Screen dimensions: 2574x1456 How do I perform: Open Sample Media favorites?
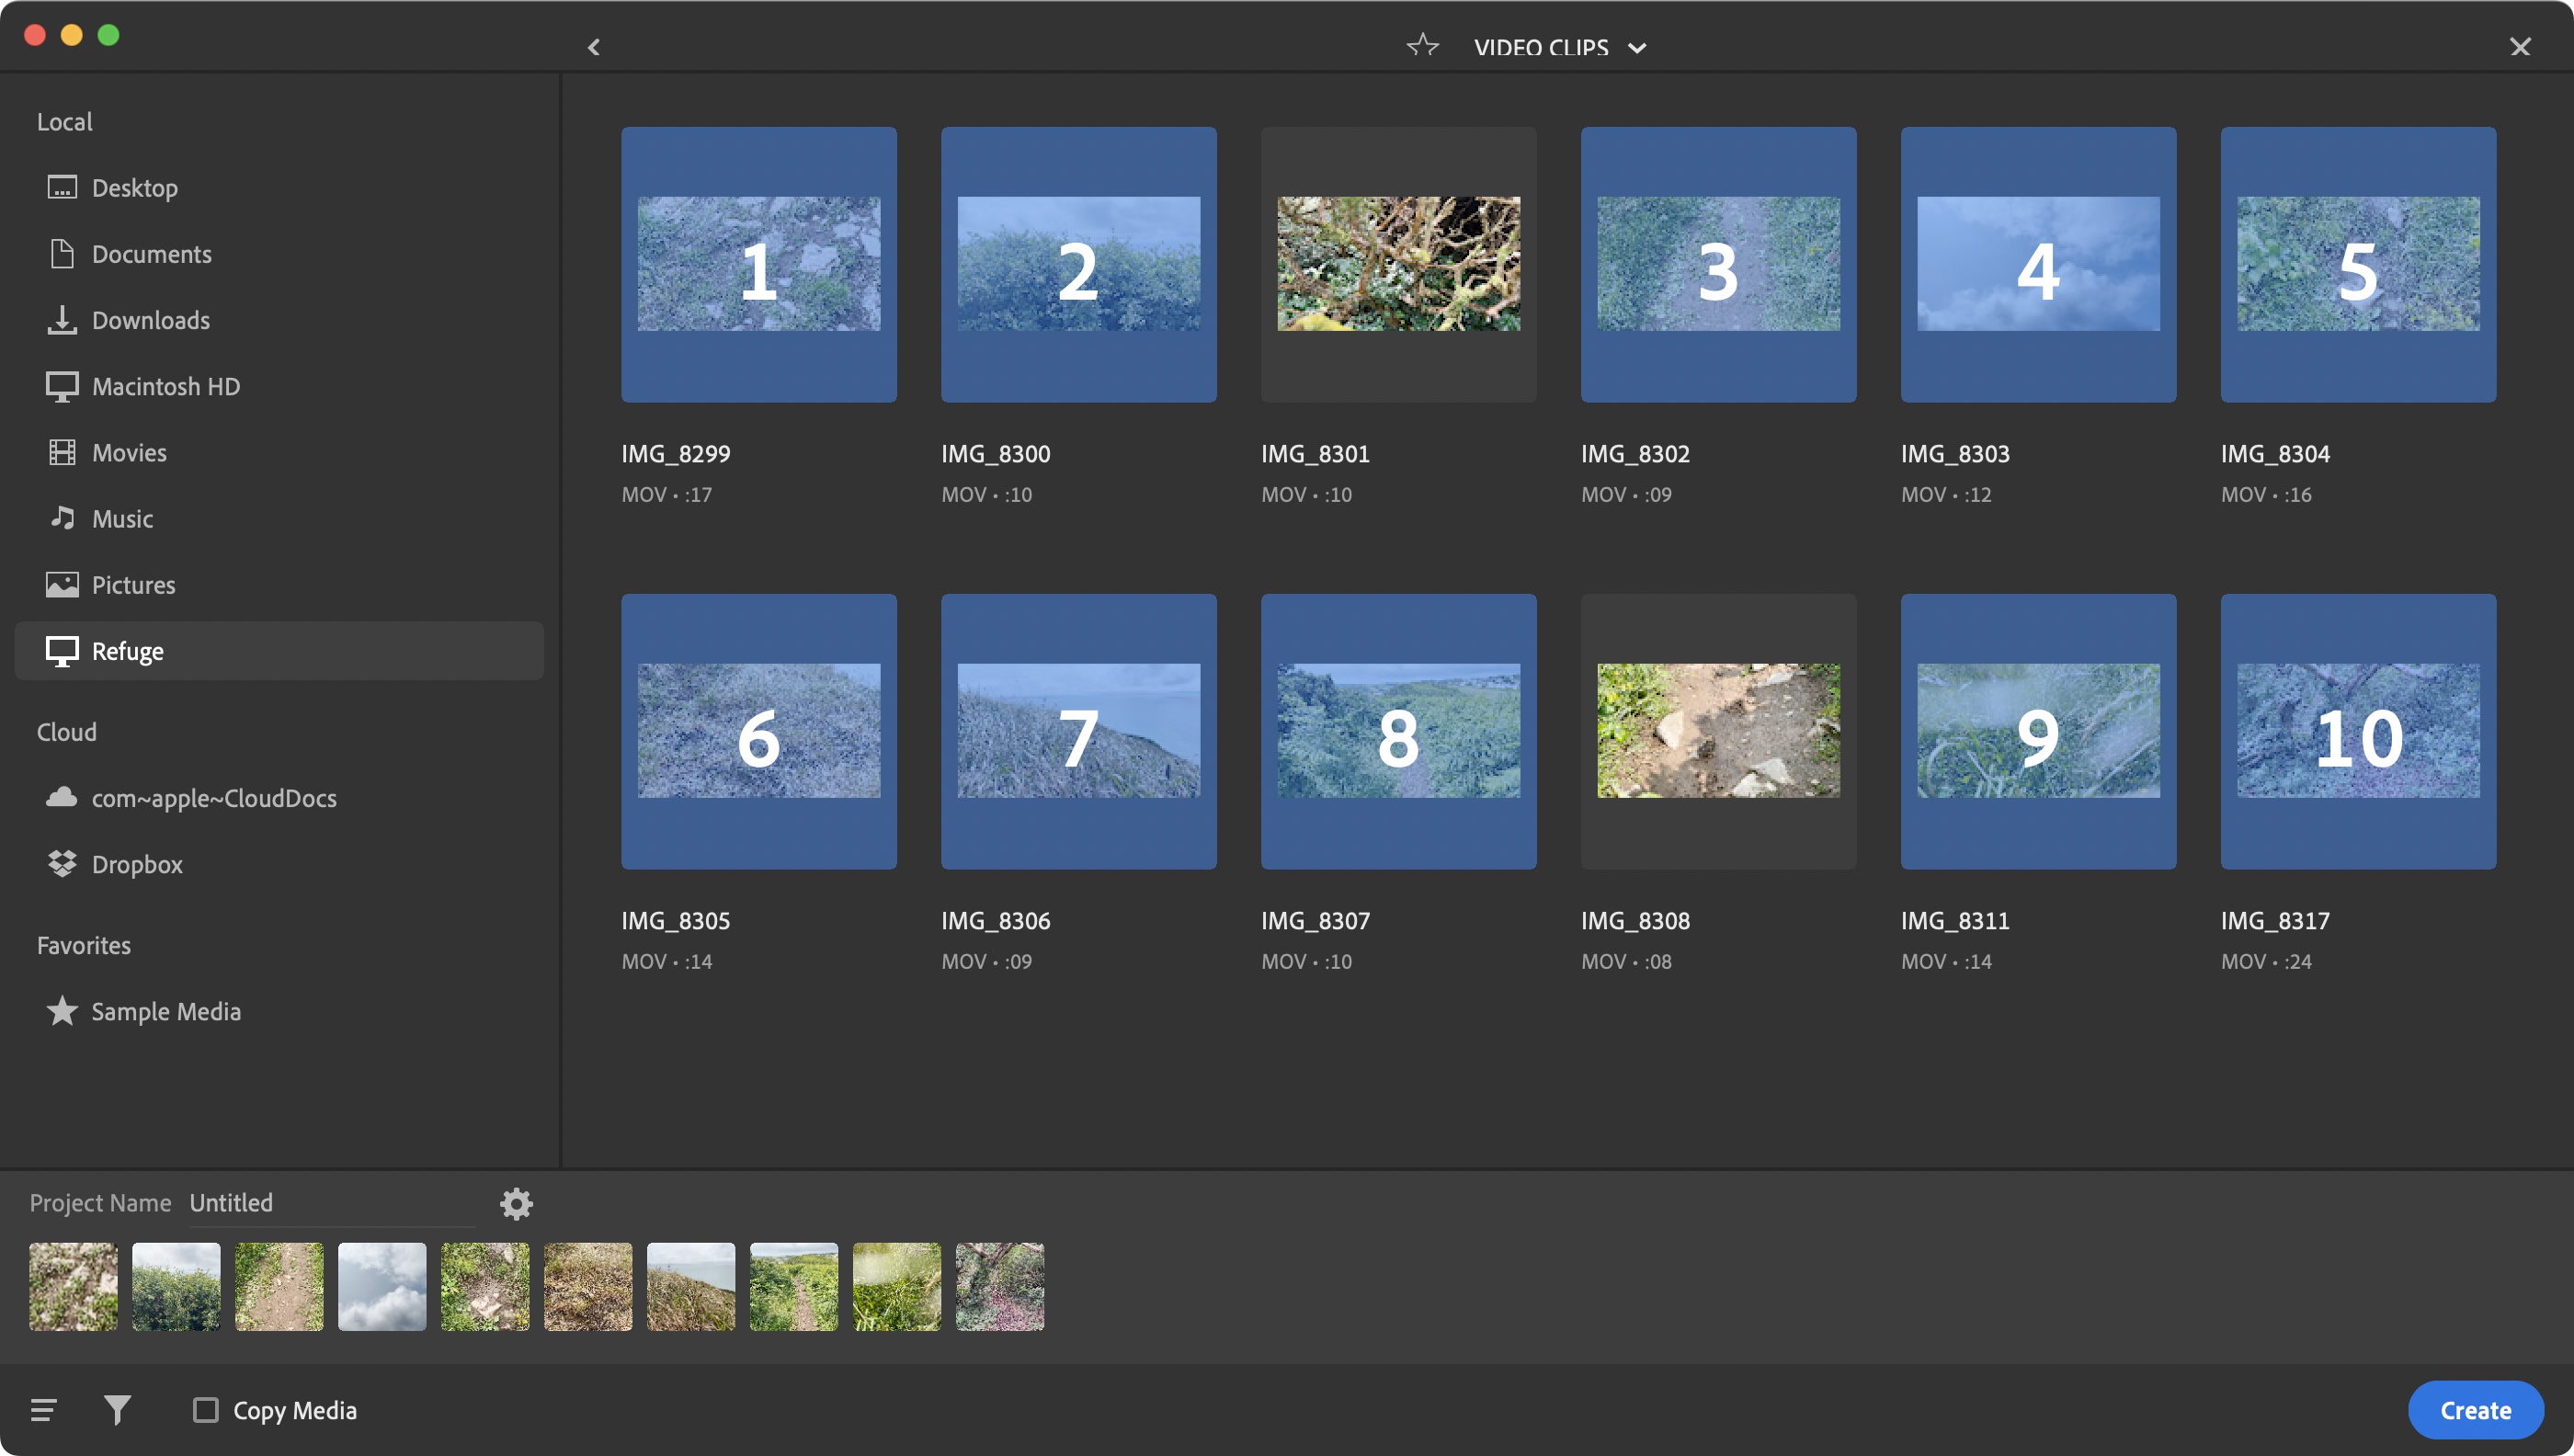tap(279, 1011)
